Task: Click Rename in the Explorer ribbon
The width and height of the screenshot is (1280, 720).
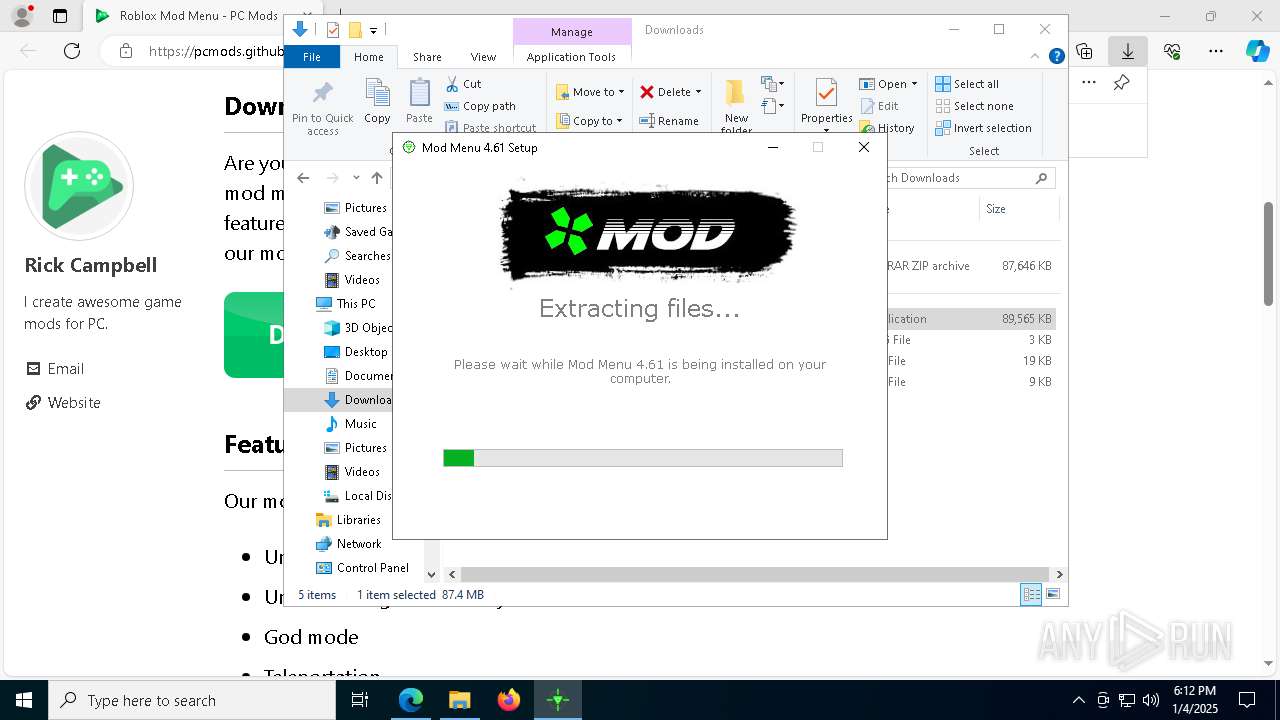Action: (669, 121)
